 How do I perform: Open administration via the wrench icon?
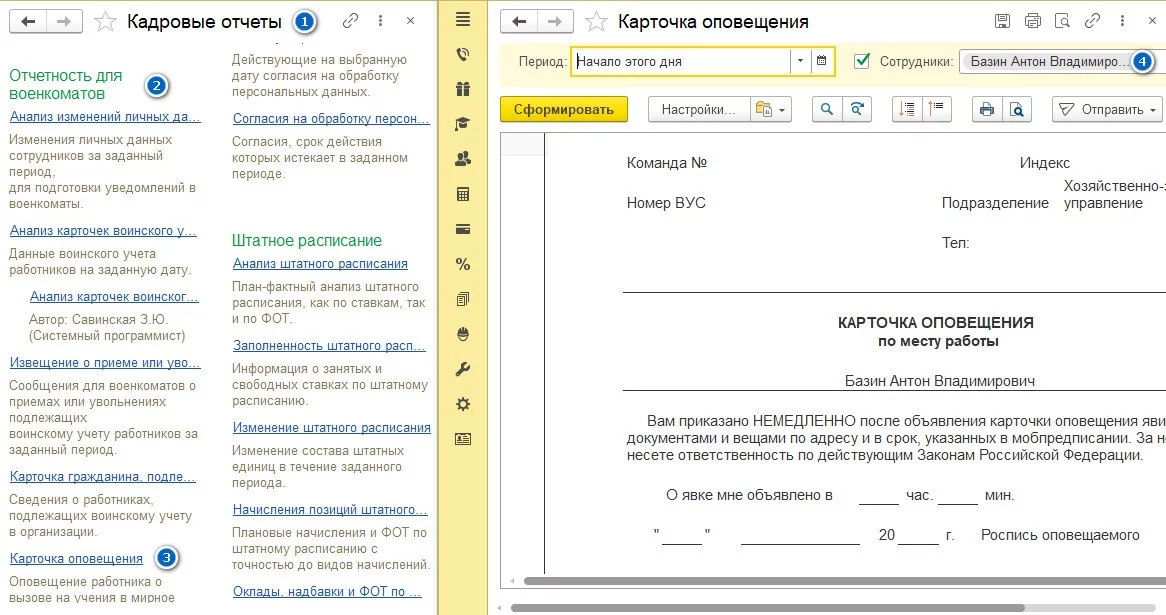(461, 369)
